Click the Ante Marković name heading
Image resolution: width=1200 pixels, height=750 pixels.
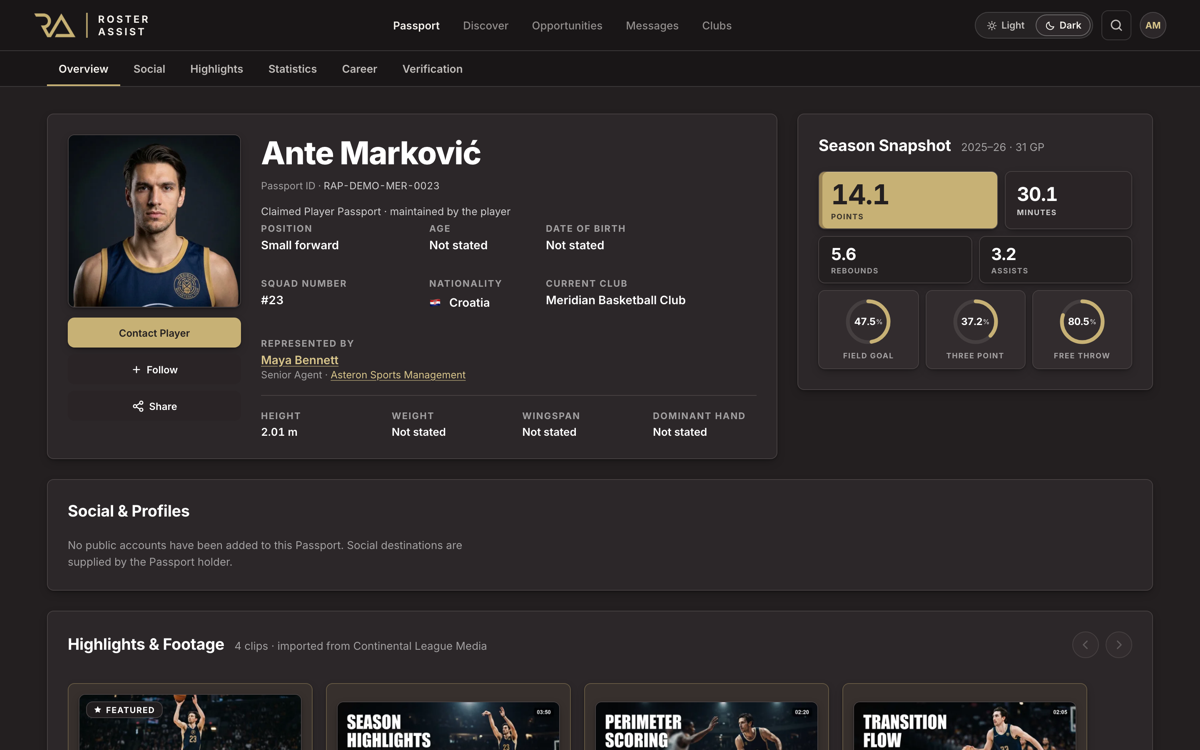click(371, 153)
